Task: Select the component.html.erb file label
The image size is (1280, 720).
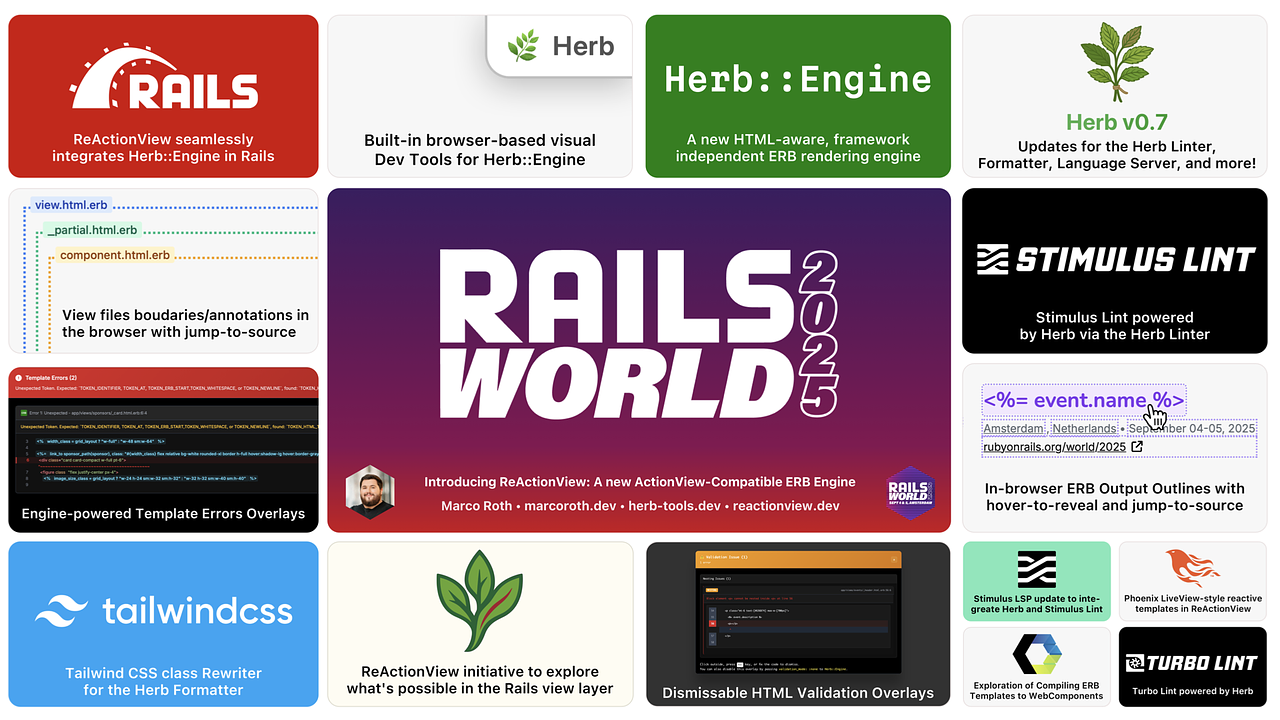Action: (115, 255)
